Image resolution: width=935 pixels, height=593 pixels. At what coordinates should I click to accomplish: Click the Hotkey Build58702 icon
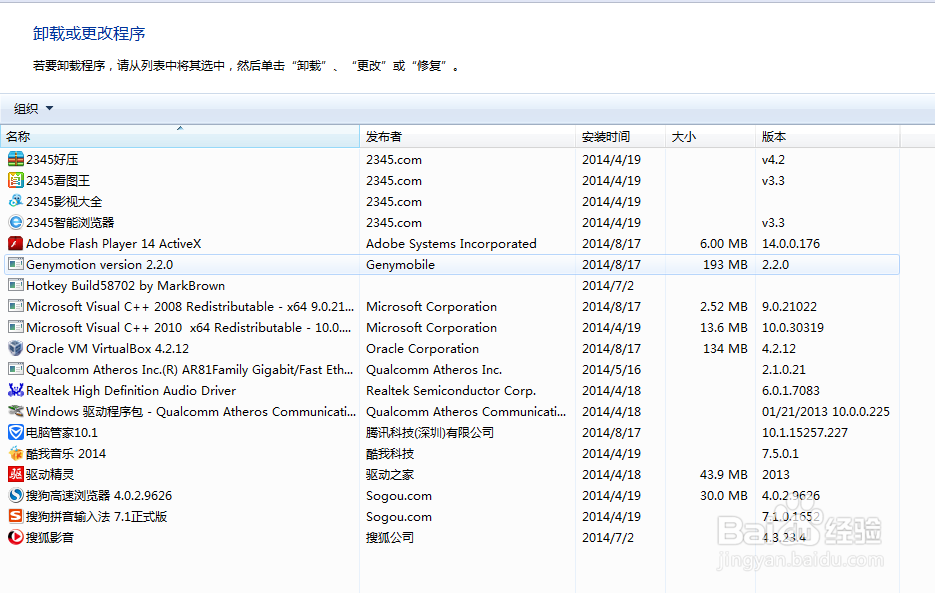coord(16,285)
